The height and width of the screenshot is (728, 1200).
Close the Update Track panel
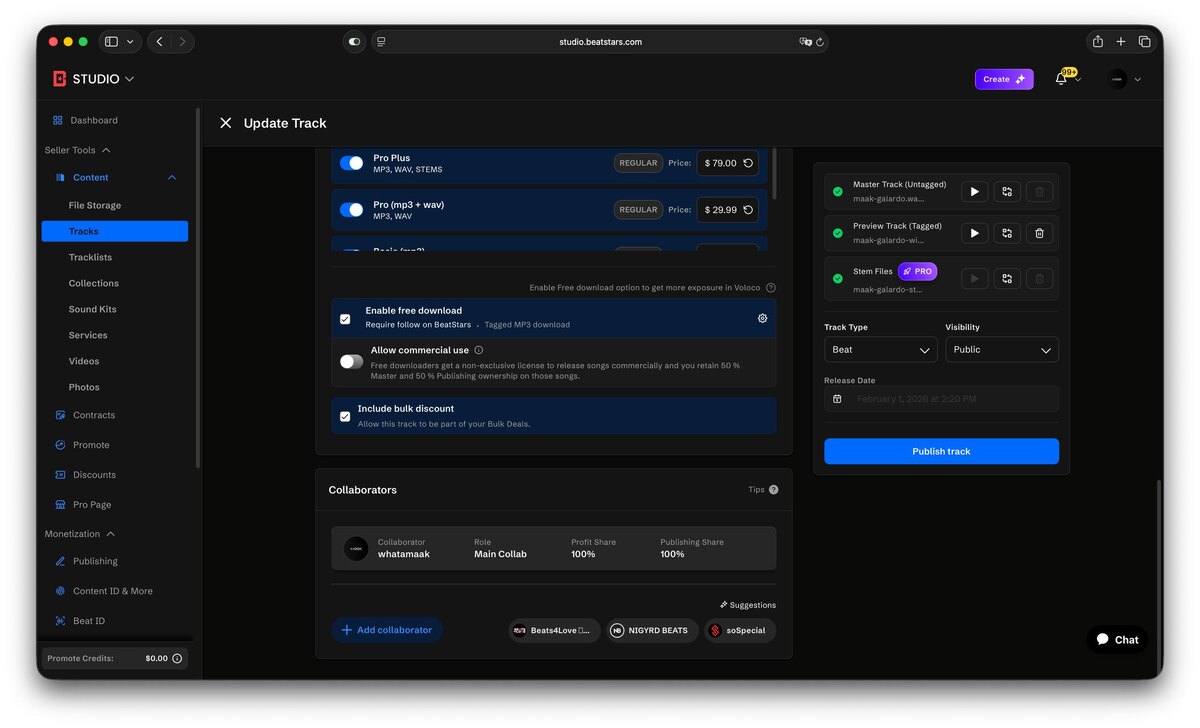[226, 123]
